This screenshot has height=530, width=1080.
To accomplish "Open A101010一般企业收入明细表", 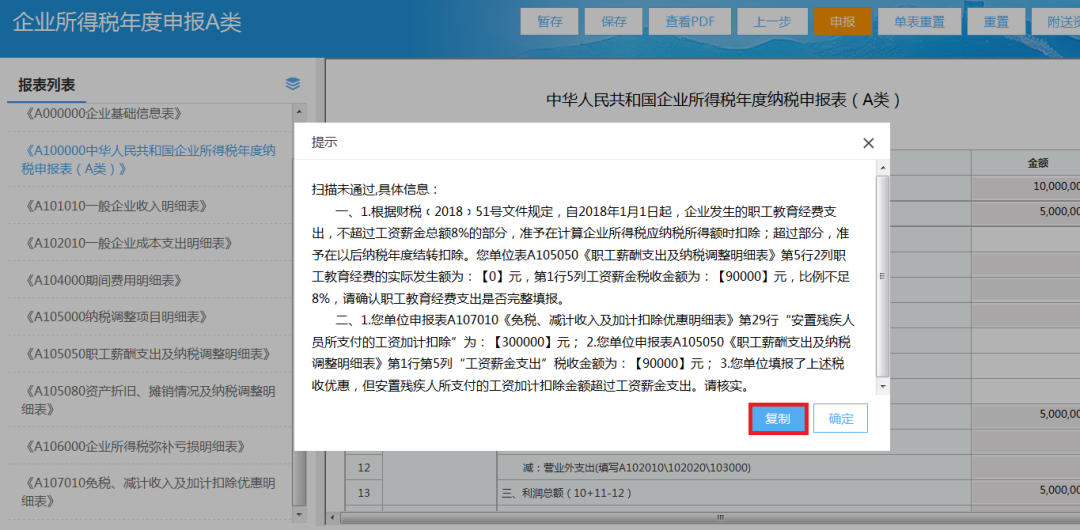I will (x=115, y=205).
